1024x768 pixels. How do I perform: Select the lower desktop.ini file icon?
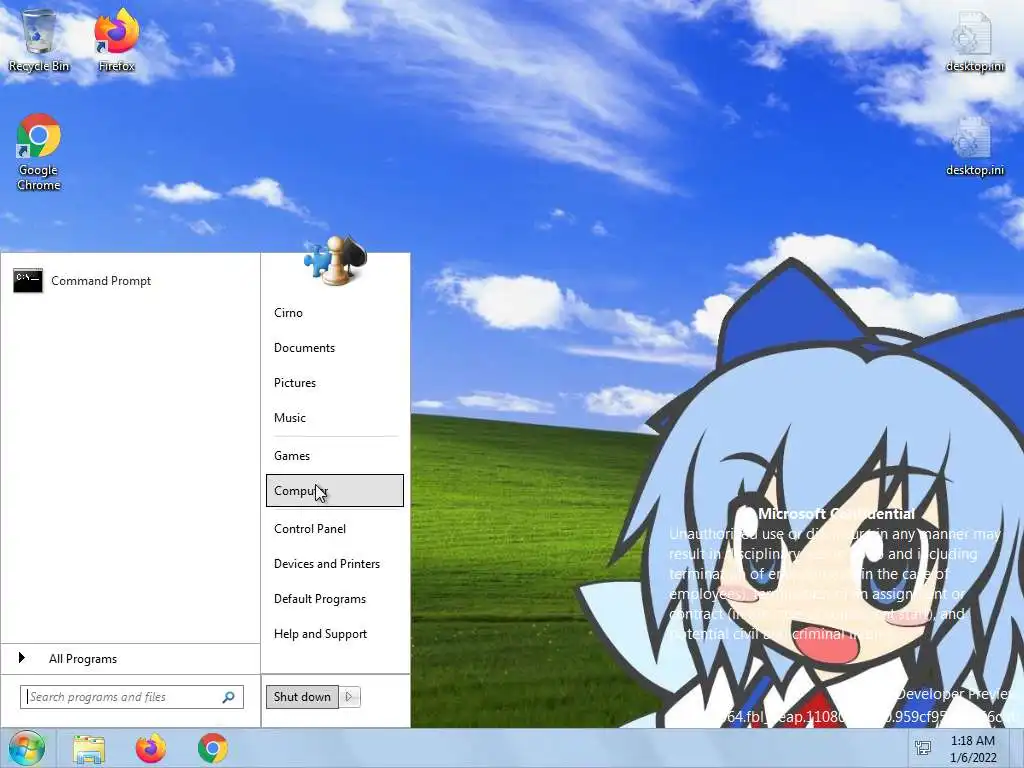tap(974, 145)
